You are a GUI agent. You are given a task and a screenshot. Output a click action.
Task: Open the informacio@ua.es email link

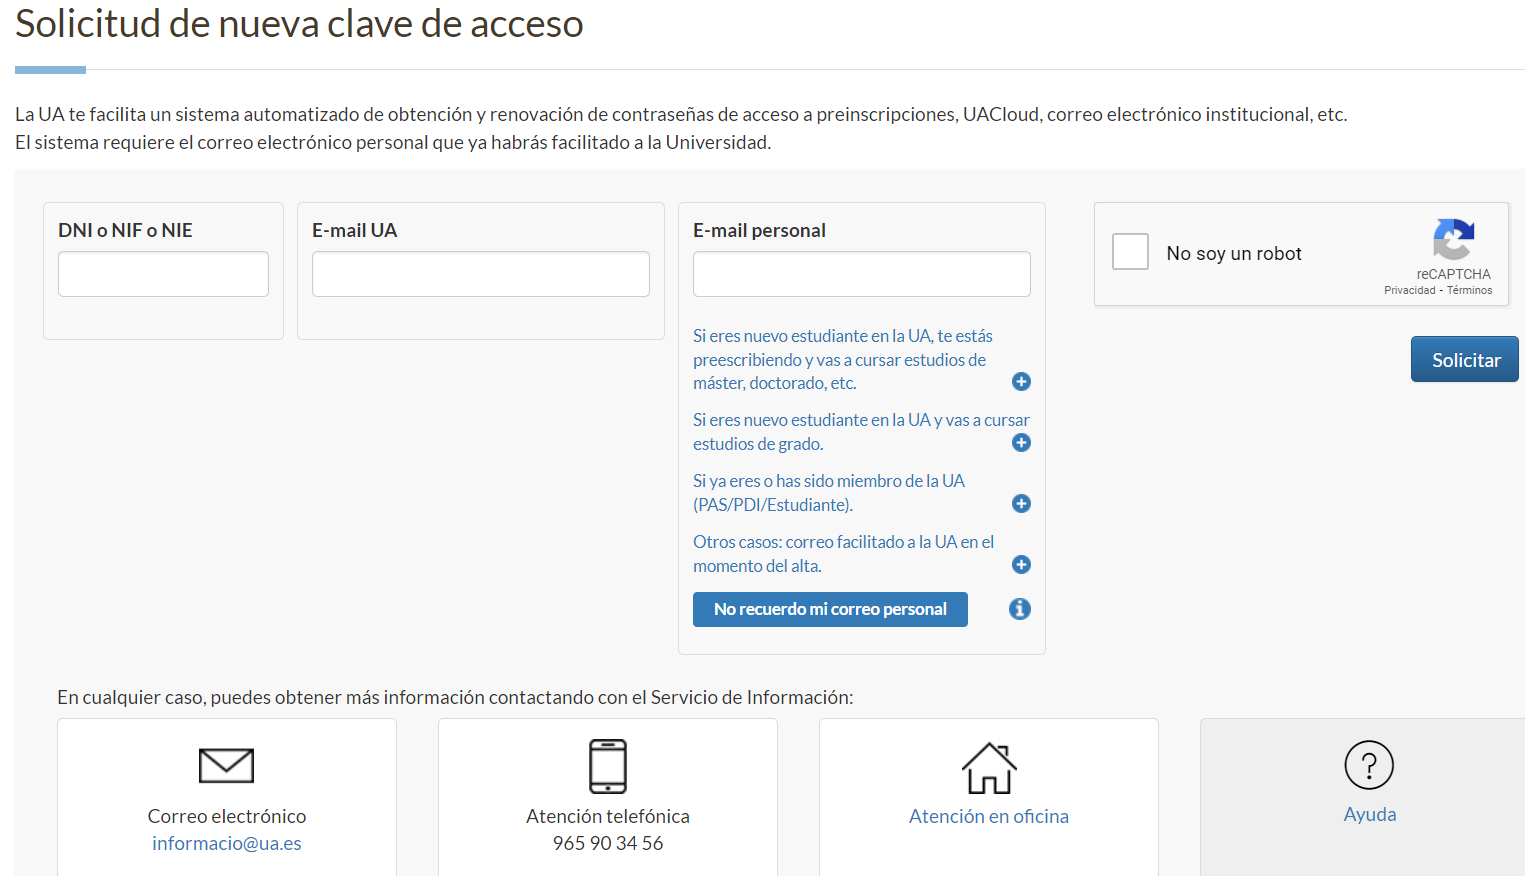click(x=227, y=843)
